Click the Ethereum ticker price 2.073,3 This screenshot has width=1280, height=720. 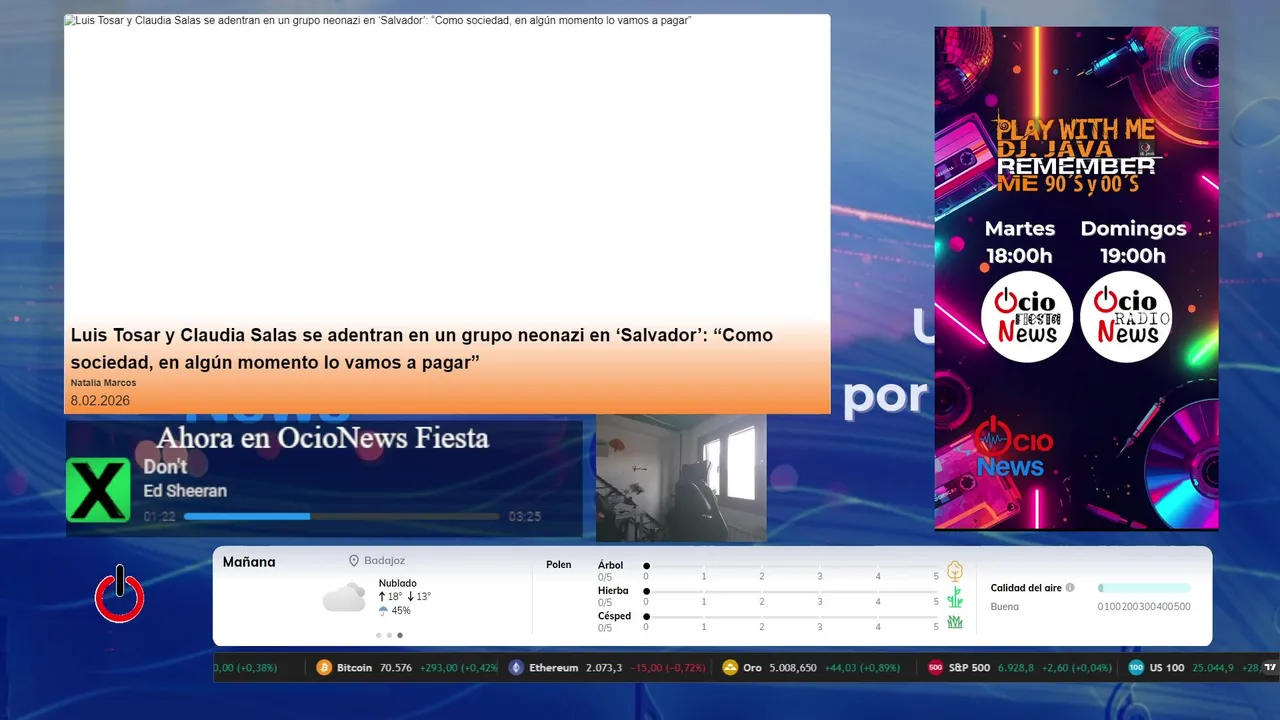point(604,668)
